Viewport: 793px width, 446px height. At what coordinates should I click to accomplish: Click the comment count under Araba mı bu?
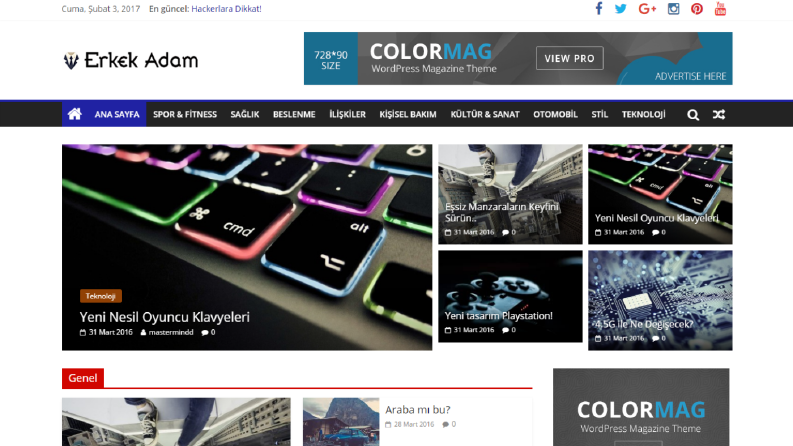(x=449, y=424)
